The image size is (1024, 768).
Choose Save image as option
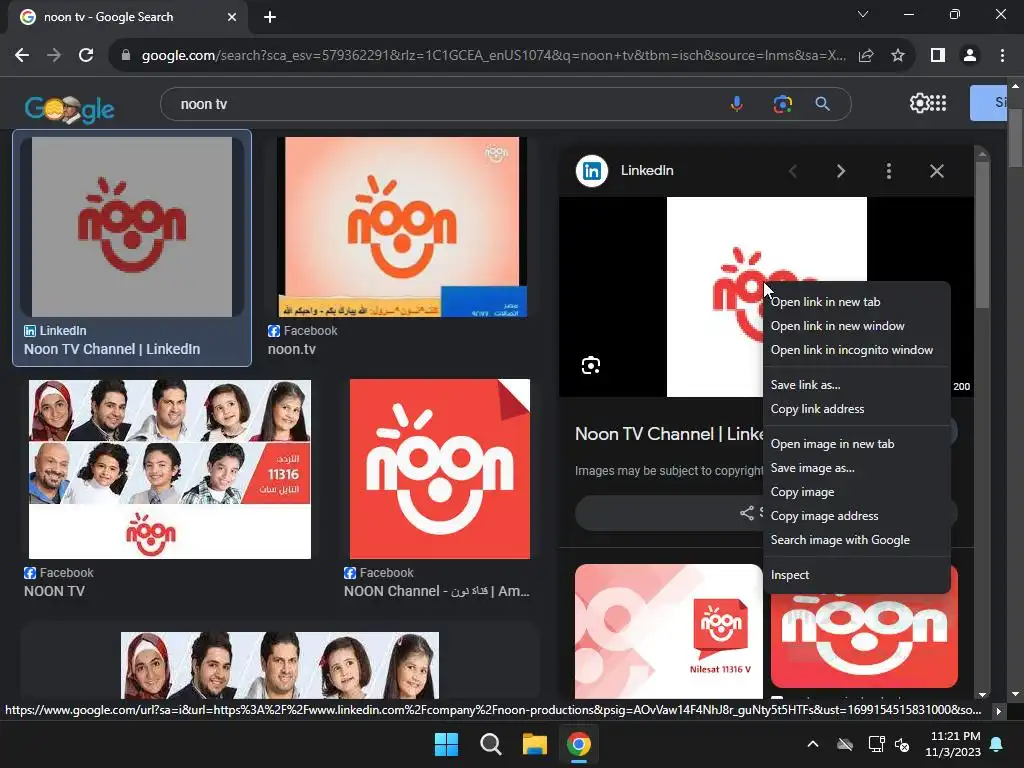(x=812, y=468)
